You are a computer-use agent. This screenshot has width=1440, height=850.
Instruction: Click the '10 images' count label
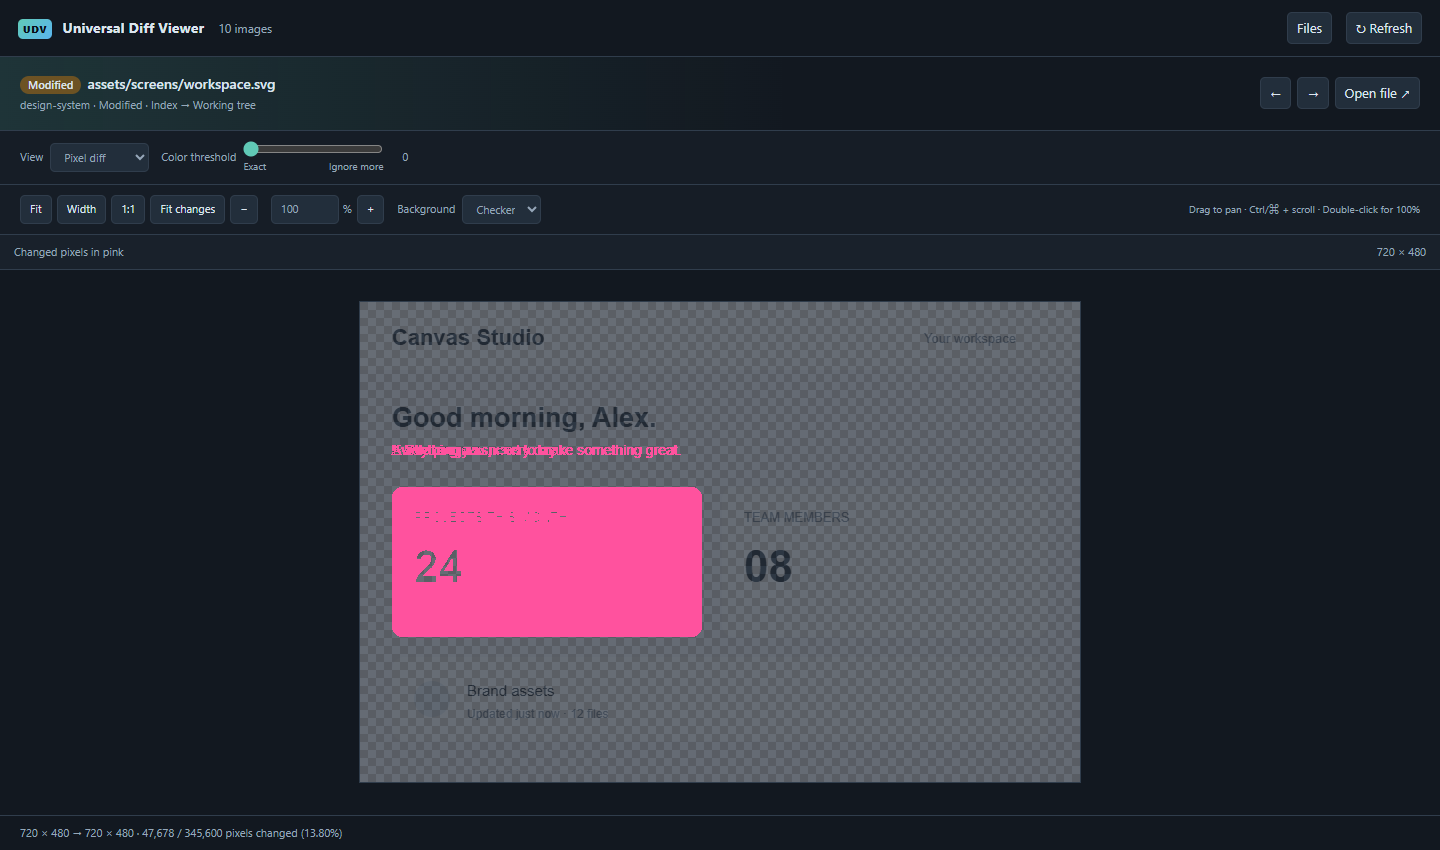coord(245,29)
